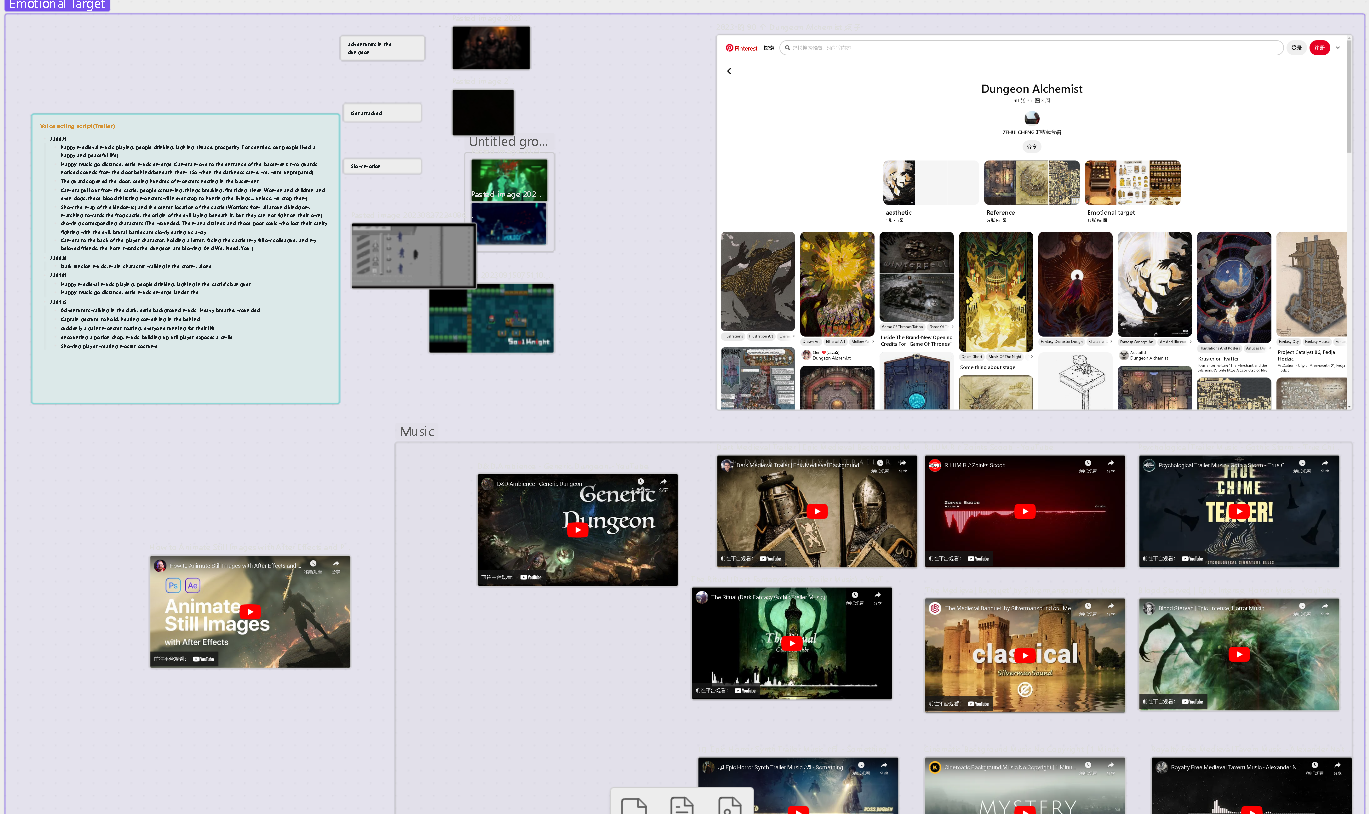Play the Animate Still Images video
This screenshot has height=814, width=1369.
[x=250, y=612]
